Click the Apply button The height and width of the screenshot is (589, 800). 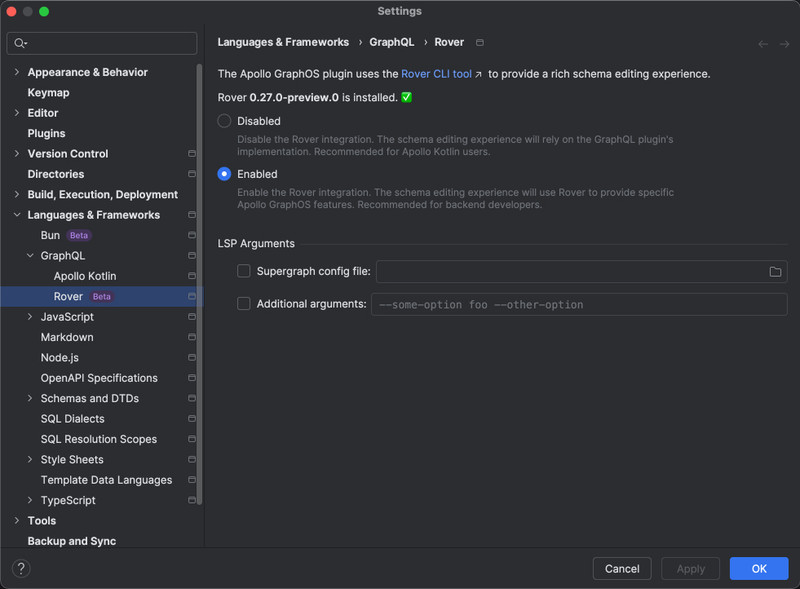tap(690, 569)
